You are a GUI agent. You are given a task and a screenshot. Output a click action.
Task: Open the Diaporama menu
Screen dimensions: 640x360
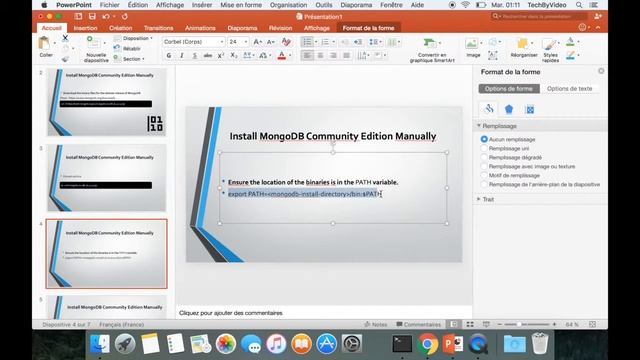(x=356, y=5)
